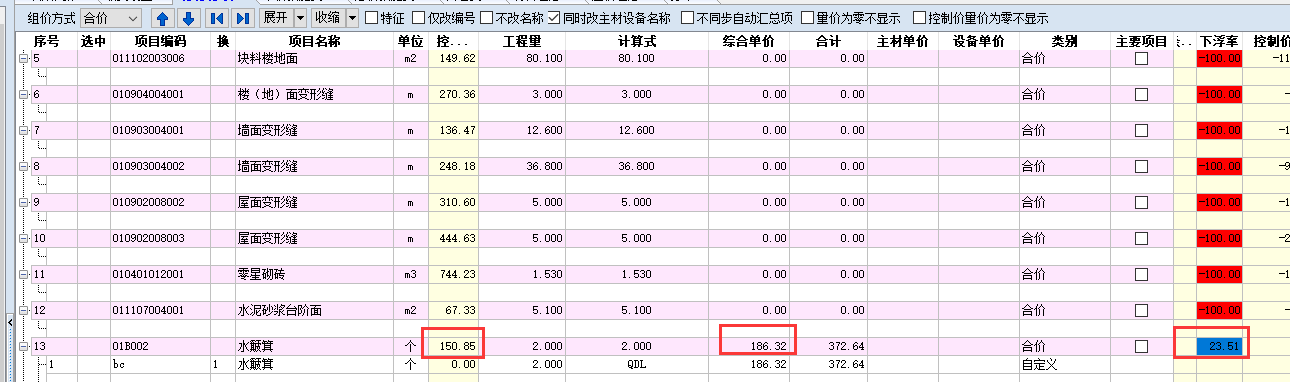Open the 组价方式 合价 combo box
The height and width of the screenshot is (382, 1290).
[x=110, y=18]
